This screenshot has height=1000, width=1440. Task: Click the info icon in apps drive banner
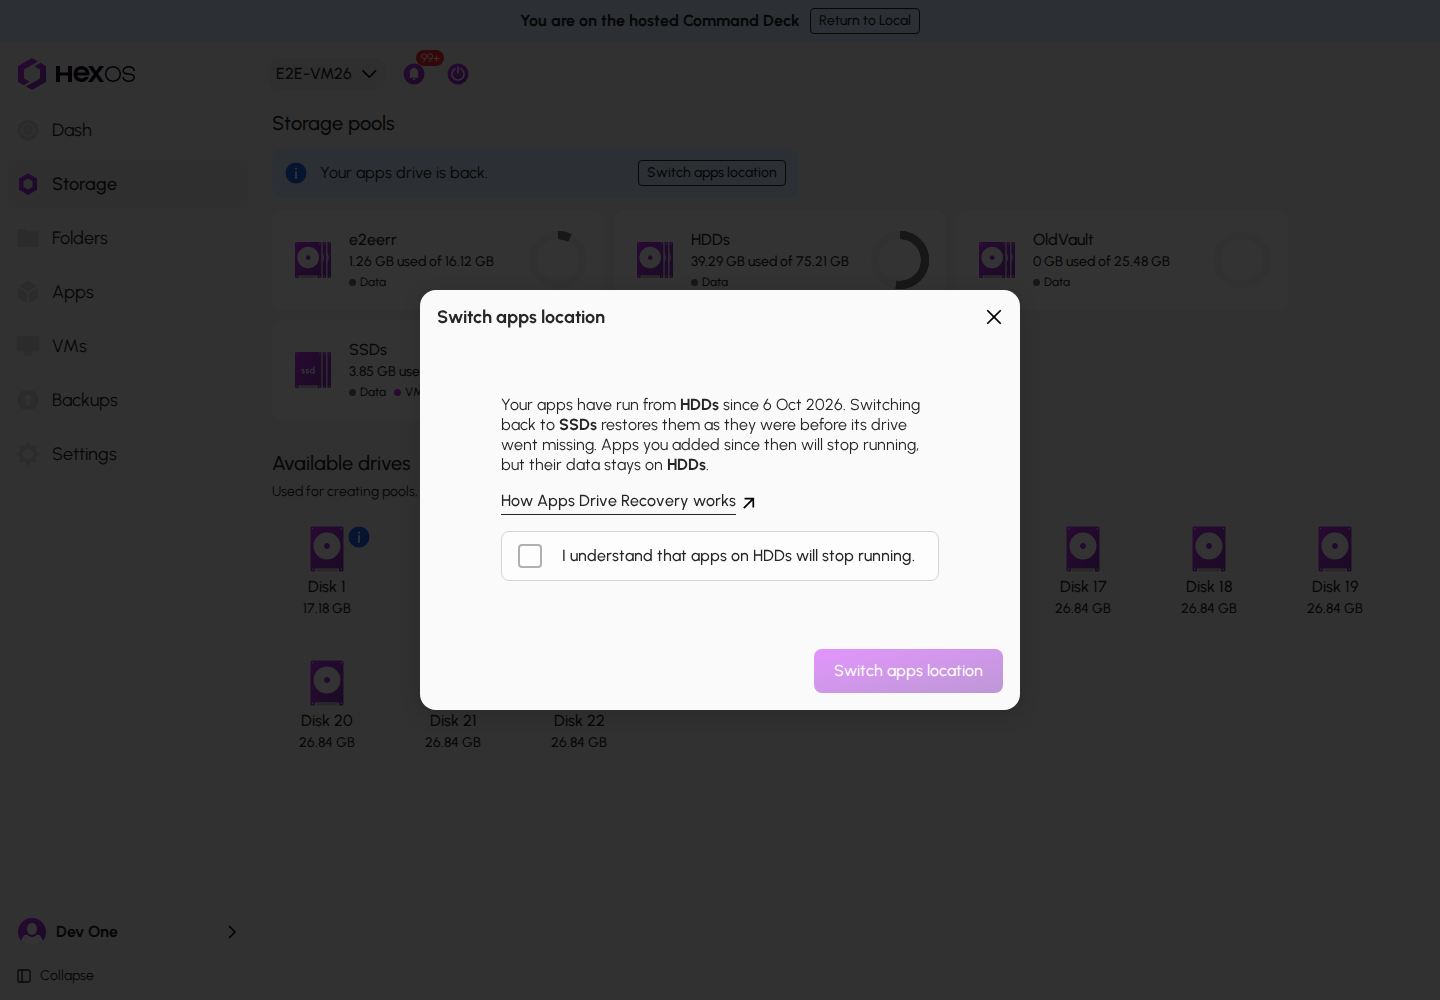click(x=296, y=173)
